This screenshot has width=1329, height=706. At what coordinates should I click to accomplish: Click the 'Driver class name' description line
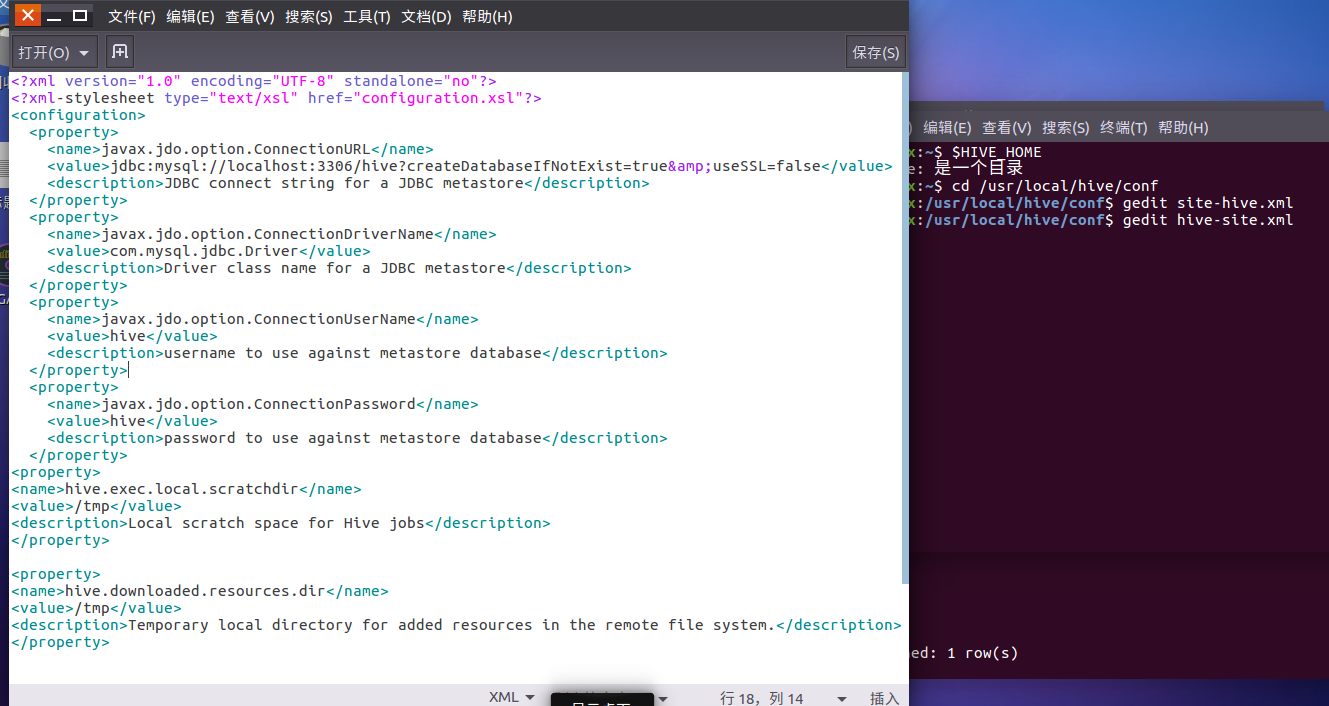[x=339, y=268]
